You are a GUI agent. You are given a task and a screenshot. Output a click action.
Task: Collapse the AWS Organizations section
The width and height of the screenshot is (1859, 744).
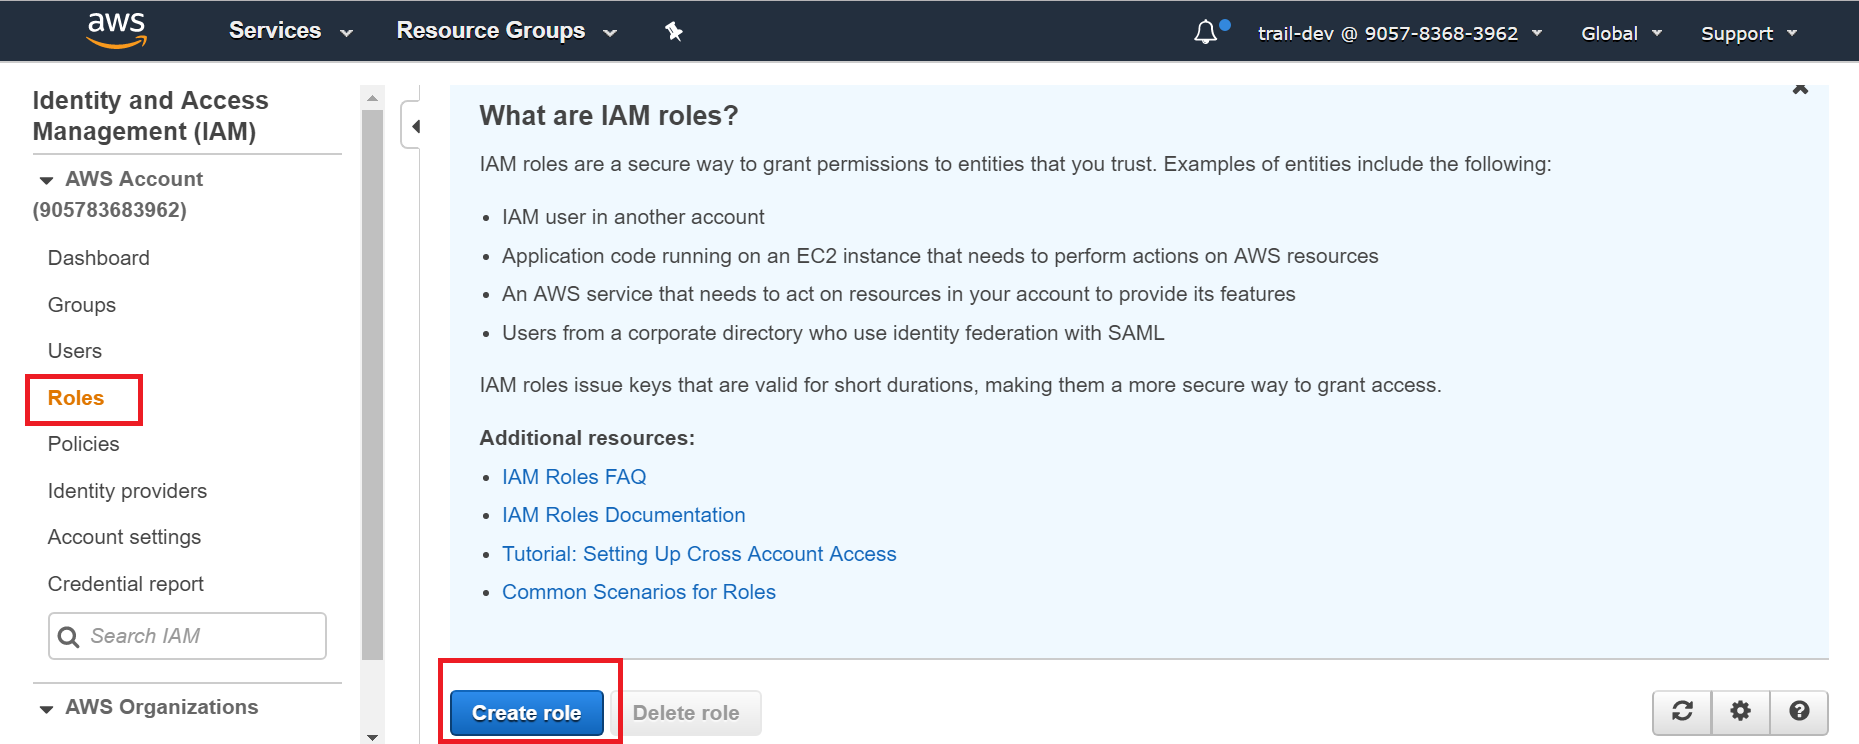point(46,708)
